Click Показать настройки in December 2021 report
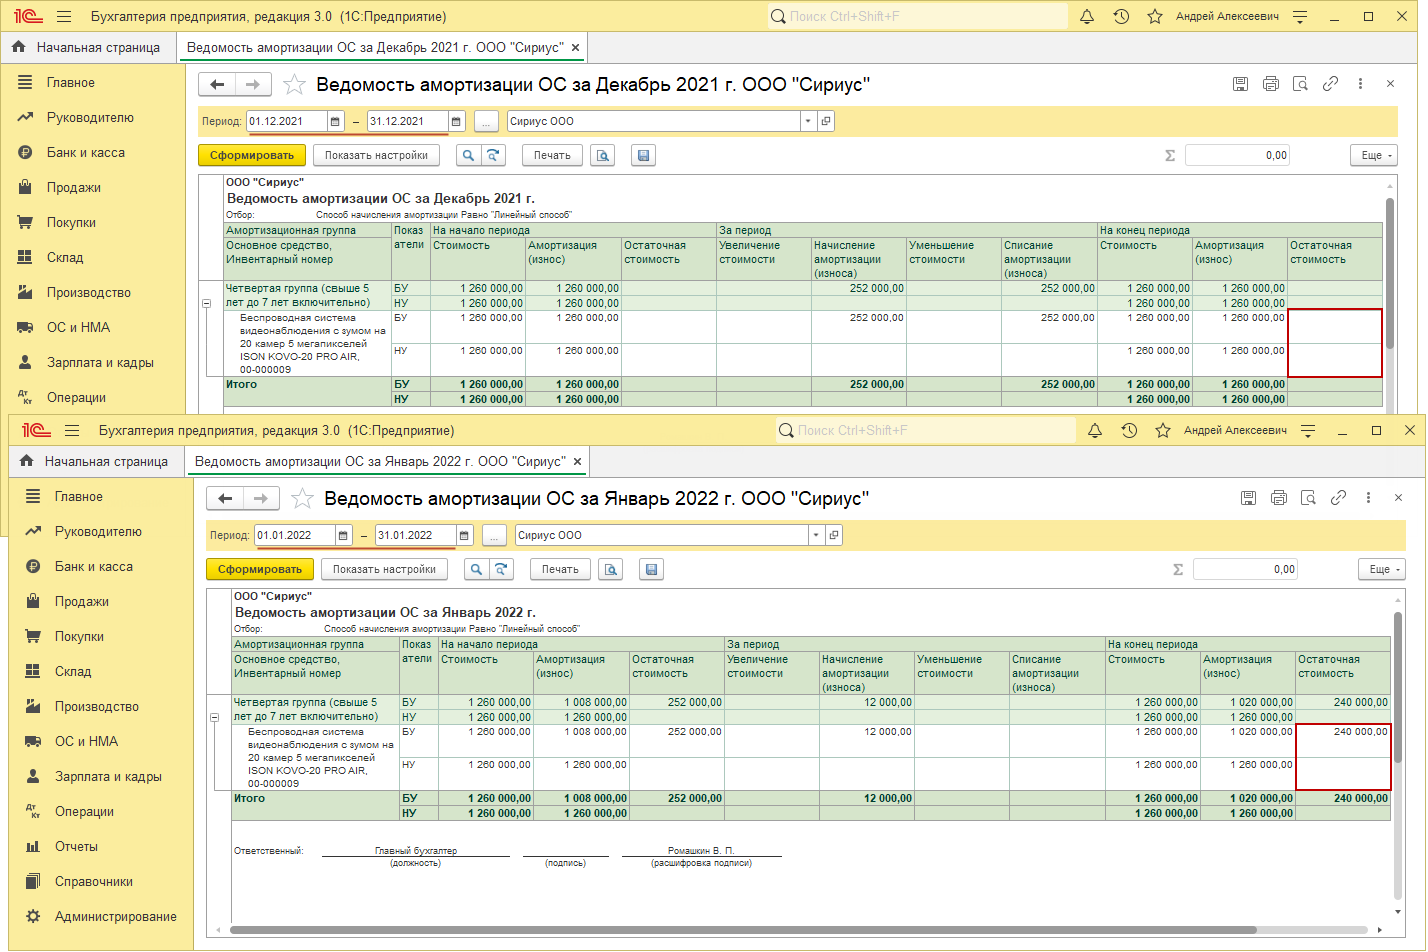This screenshot has height=952, width=1428. 376,155
